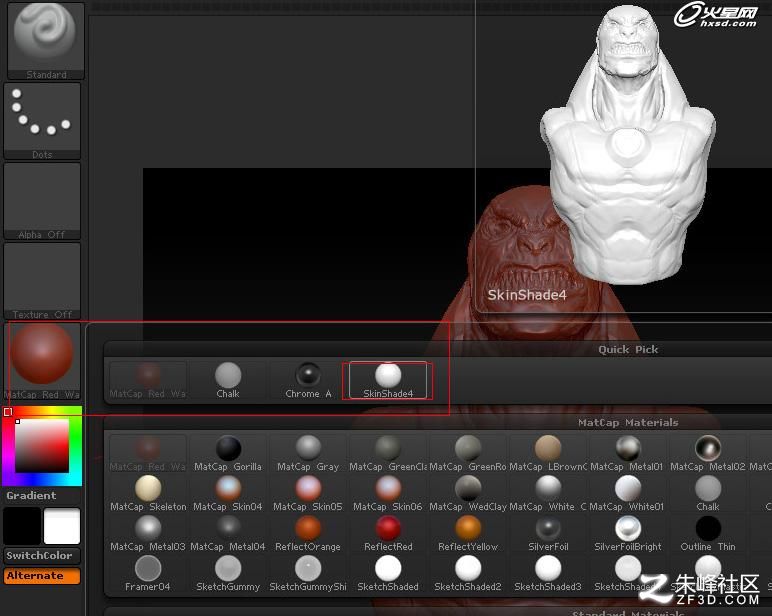The image size is (772, 616).
Task: Select SkinShade4 in Quick Pick
Action: pos(388,380)
